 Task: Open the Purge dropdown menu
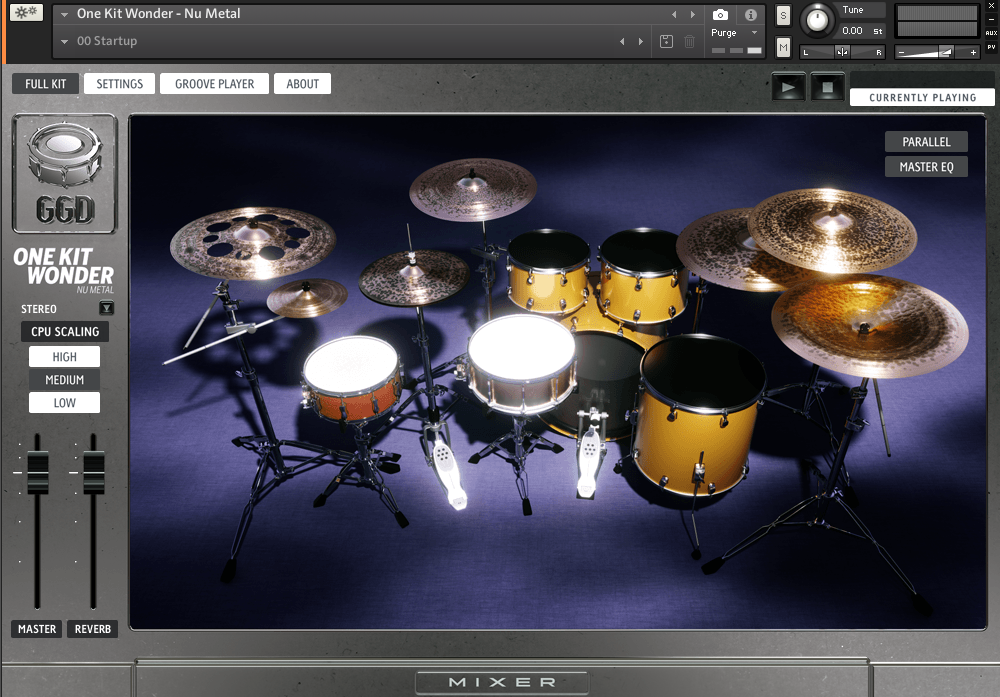click(734, 33)
